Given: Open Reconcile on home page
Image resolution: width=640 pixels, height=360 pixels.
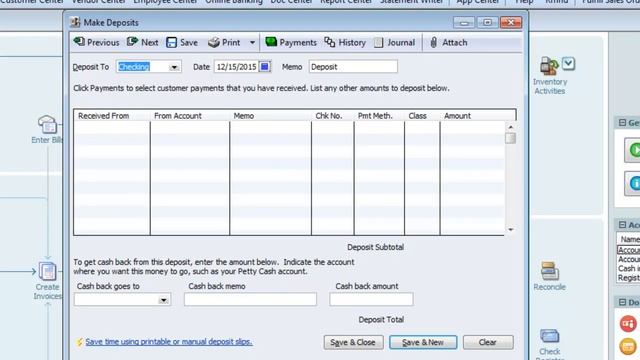Looking at the screenshot, I should [x=549, y=276].
